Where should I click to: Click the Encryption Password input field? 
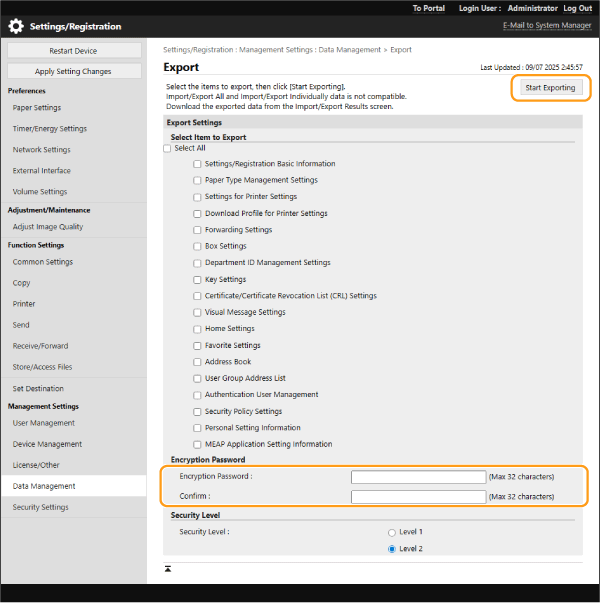(418, 477)
